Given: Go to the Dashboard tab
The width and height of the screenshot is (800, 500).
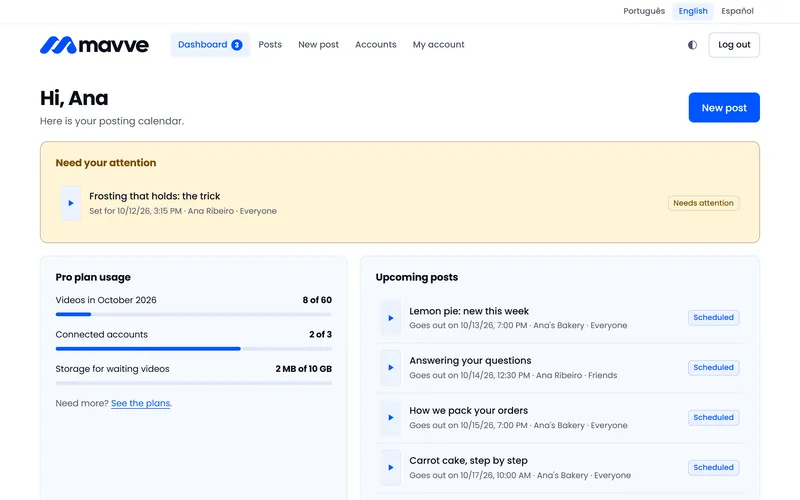Looking at the screenshot, I should (x=210, y=45).
